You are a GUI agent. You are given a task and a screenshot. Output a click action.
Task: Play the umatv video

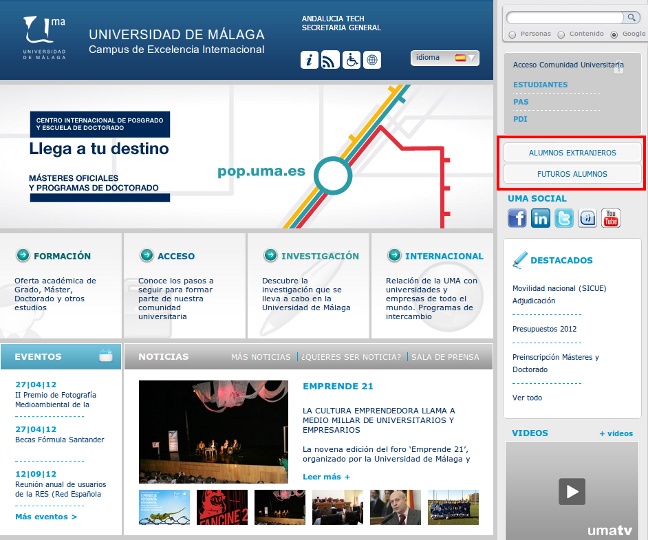pyautogui.click(x=572, y=491)
